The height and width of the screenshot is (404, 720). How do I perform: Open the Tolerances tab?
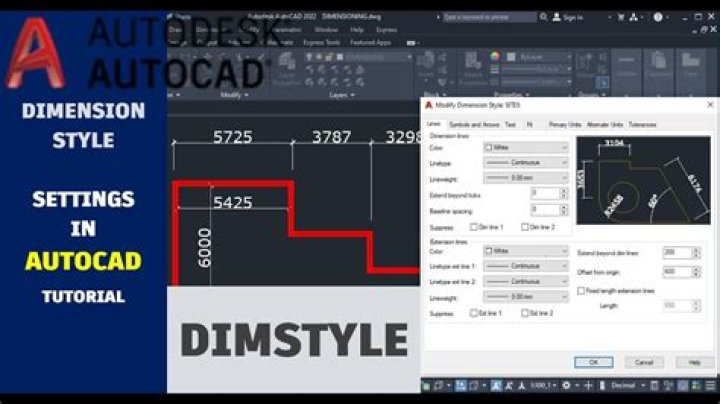pos(642,124)
